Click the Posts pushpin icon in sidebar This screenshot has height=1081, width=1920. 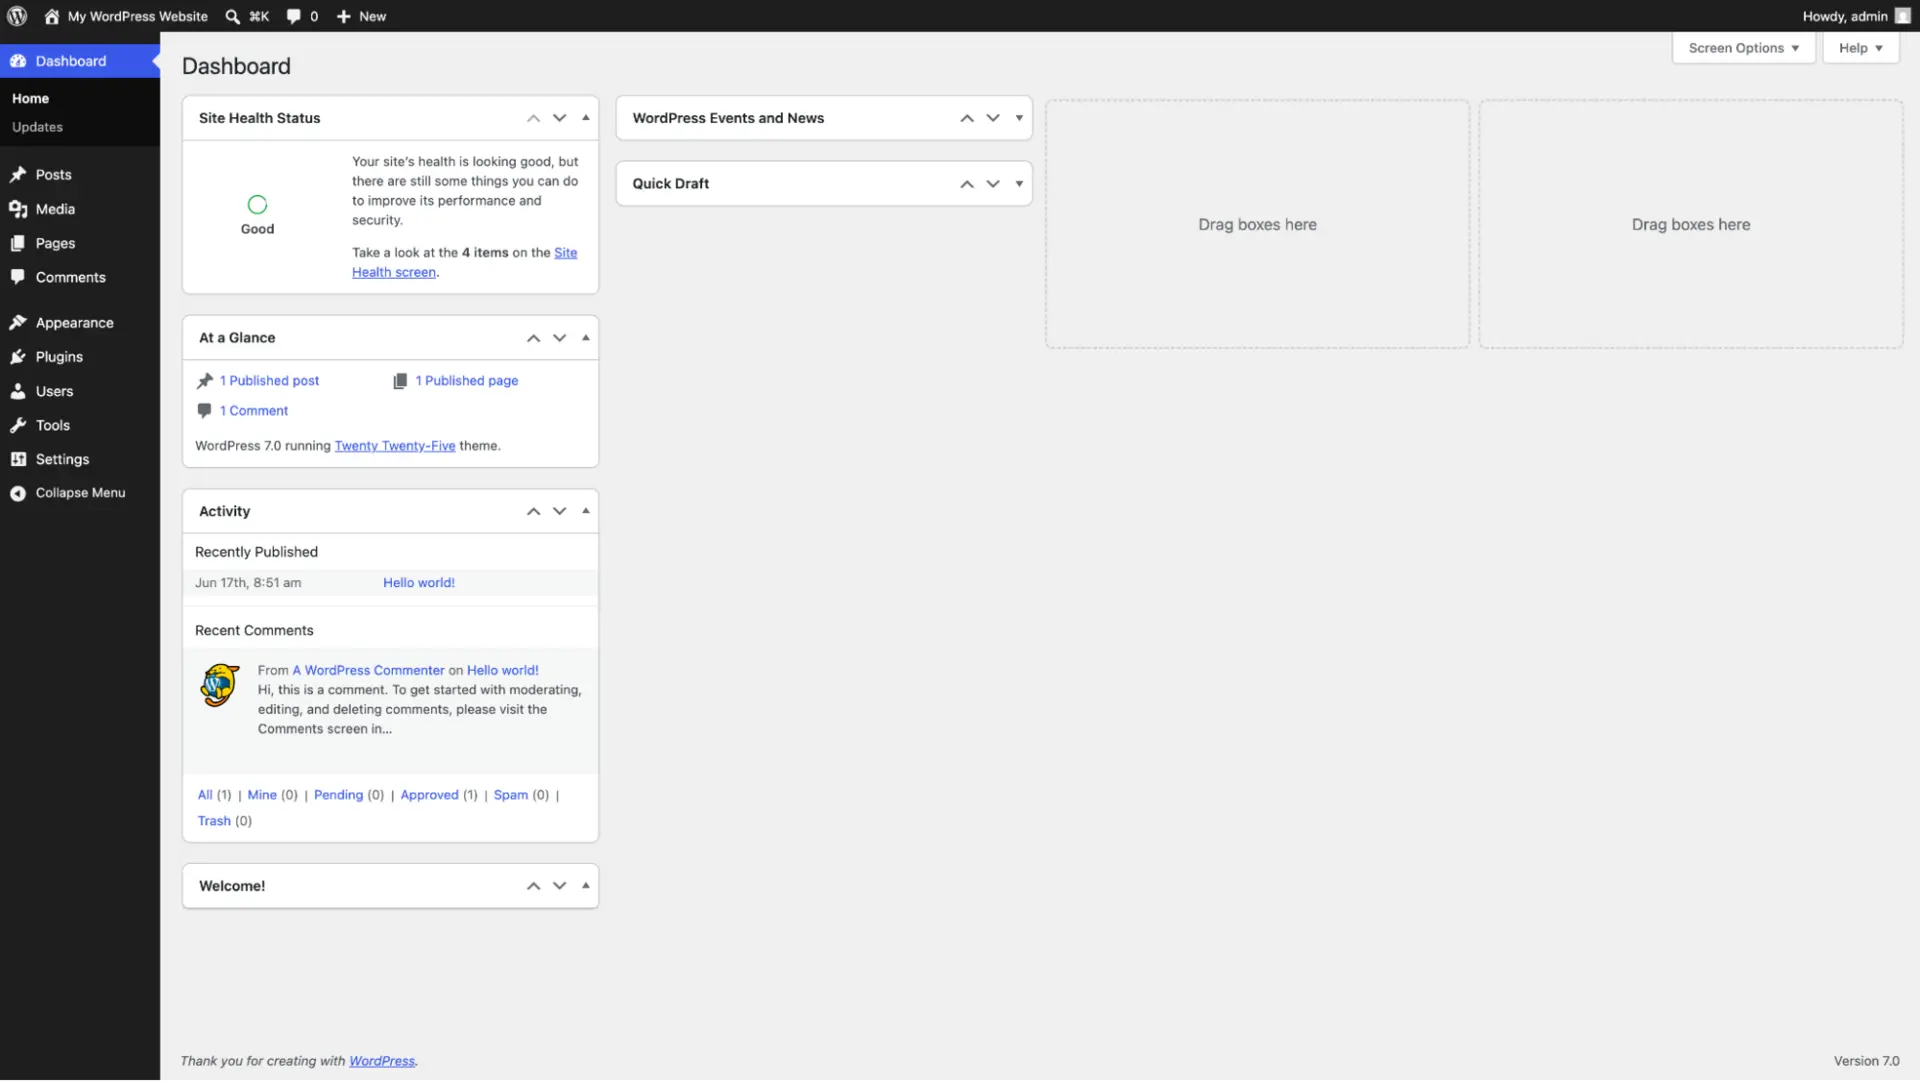(x=18, y=175)
